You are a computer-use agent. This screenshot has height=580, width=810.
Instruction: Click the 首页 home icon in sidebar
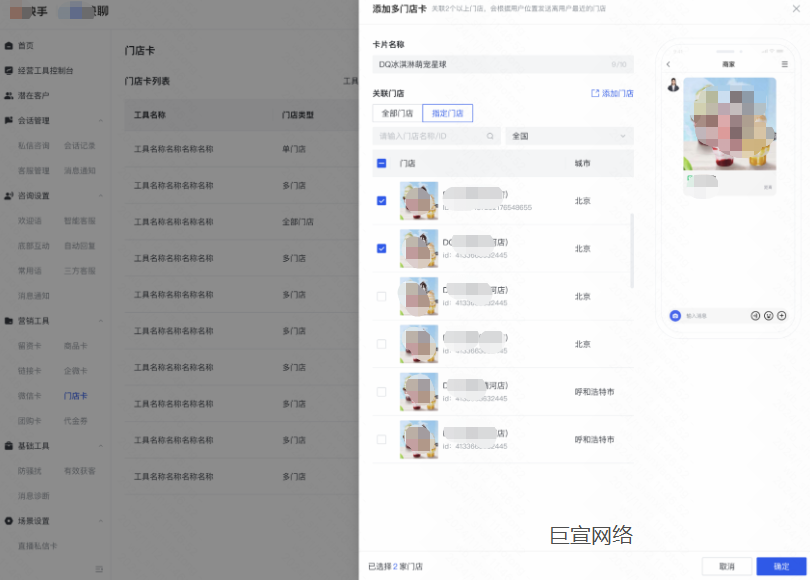click(x=9, y=45)
